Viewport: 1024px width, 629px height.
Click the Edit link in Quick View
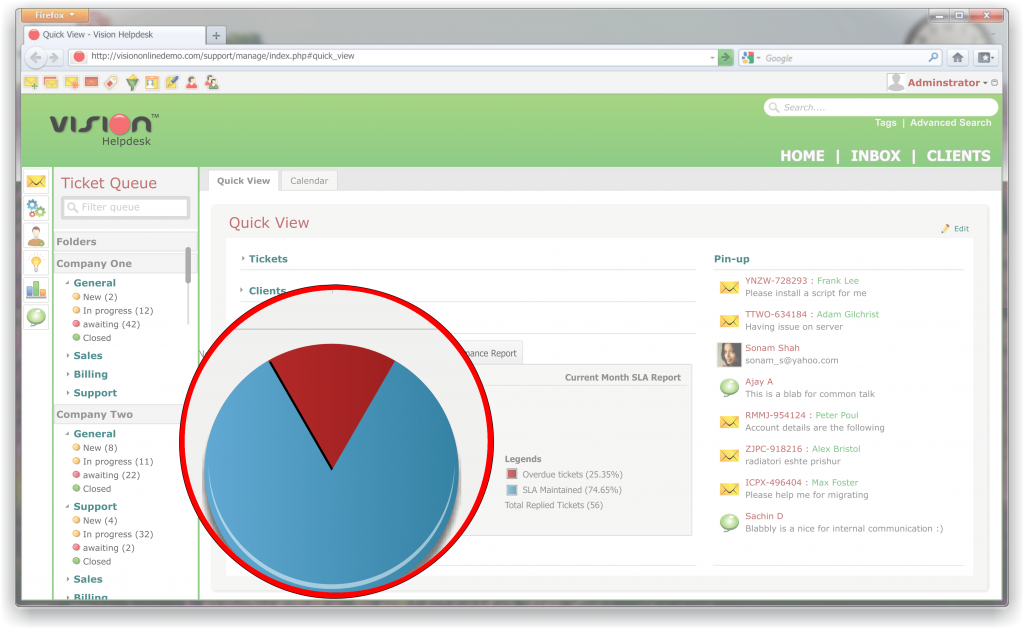(x=960, y=229)
